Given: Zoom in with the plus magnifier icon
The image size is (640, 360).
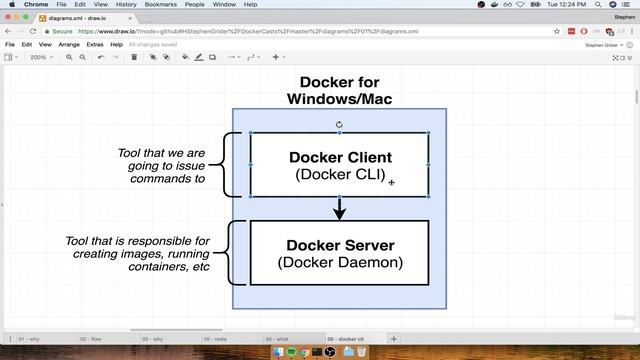Looking at the screenshot, I should pos(69,57).
